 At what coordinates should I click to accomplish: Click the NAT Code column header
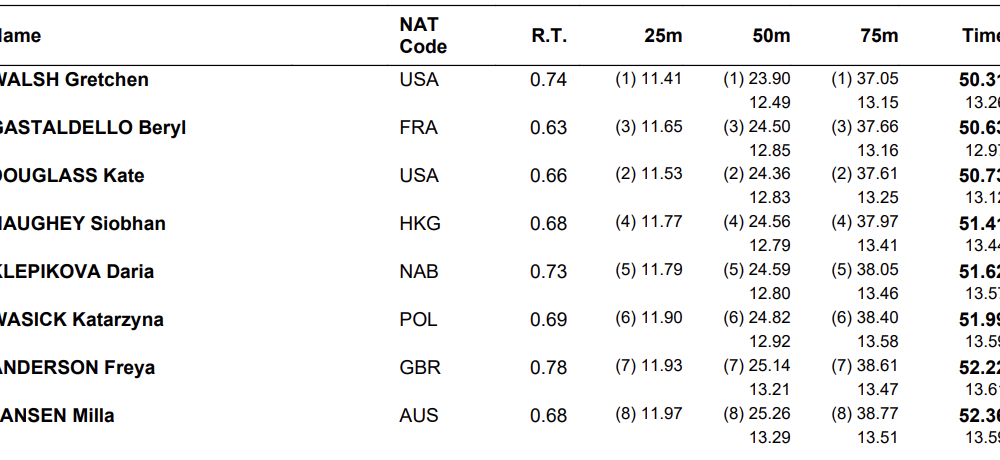[423, 36]
